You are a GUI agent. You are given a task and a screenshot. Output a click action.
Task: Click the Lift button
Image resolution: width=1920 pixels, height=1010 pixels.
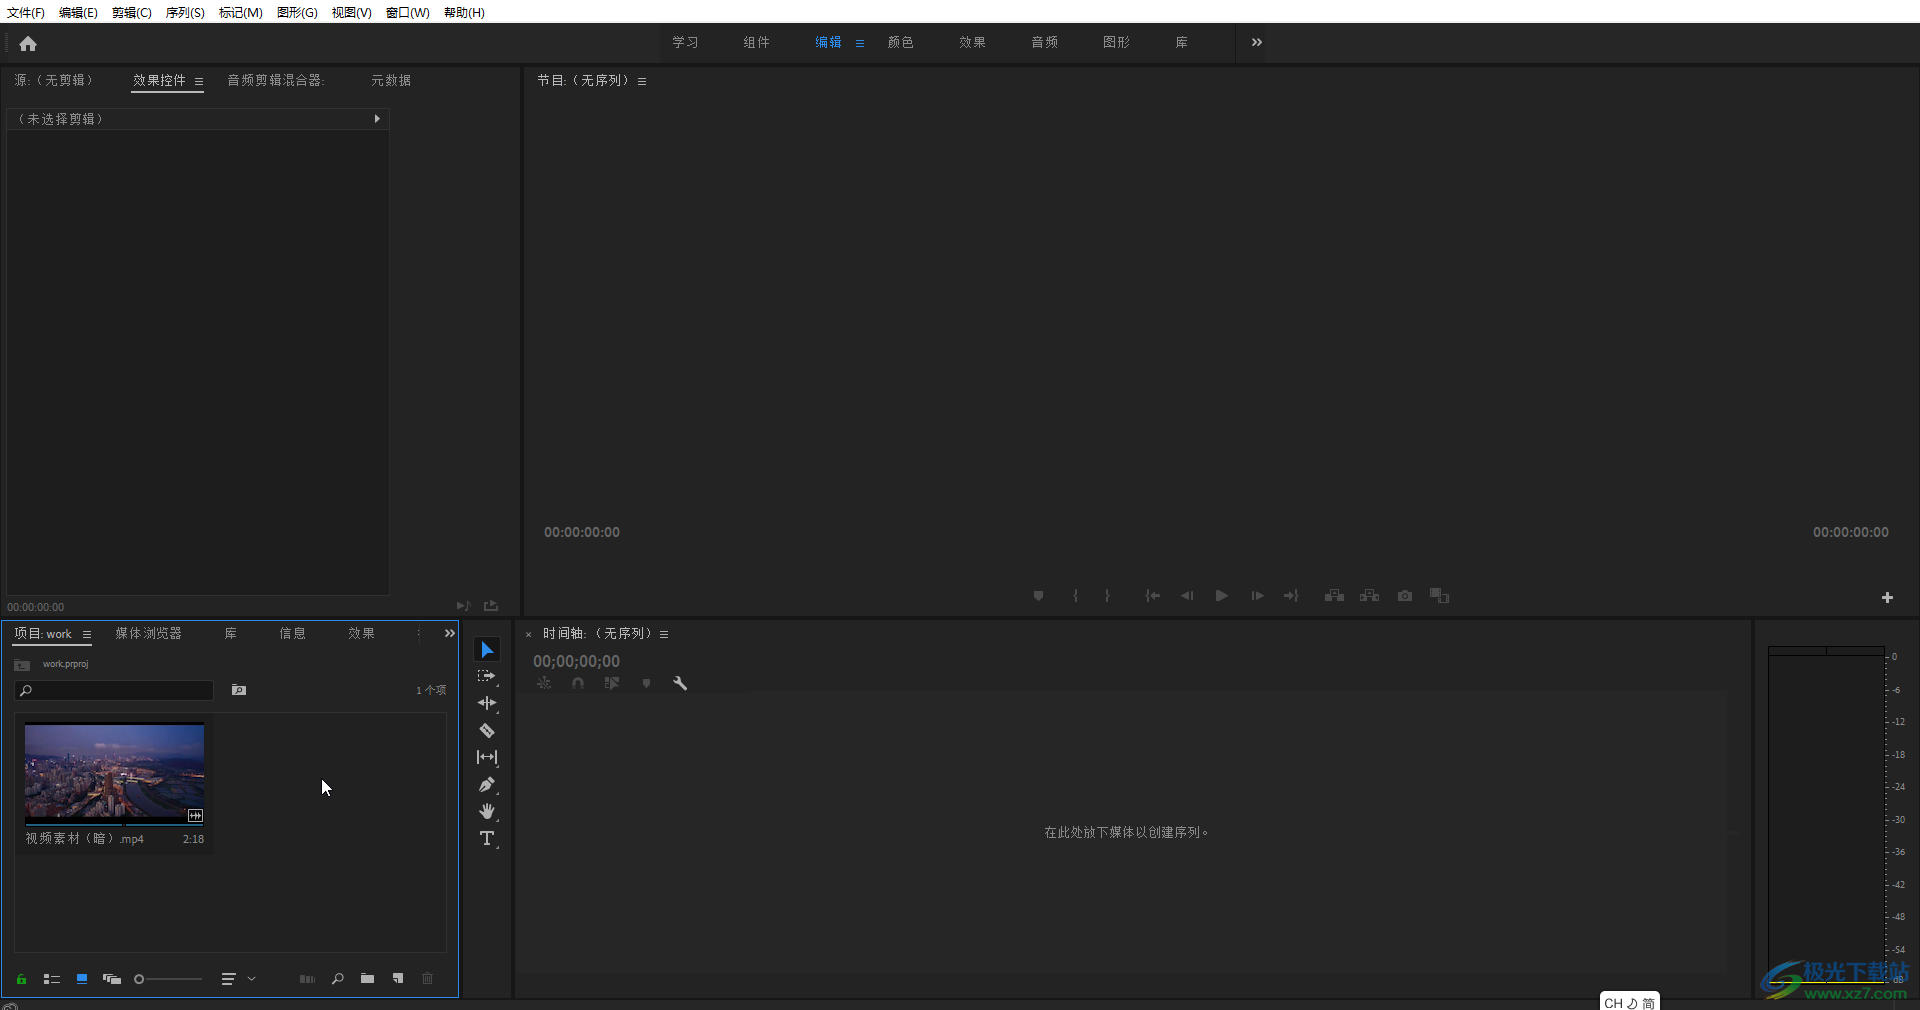tap(1334, 596)
